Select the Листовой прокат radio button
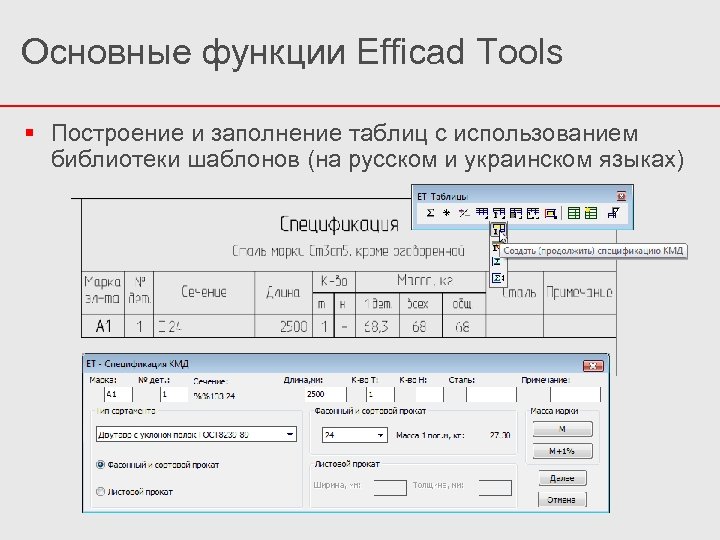Viewport: 720px width, 540px height. pos(101,491)
